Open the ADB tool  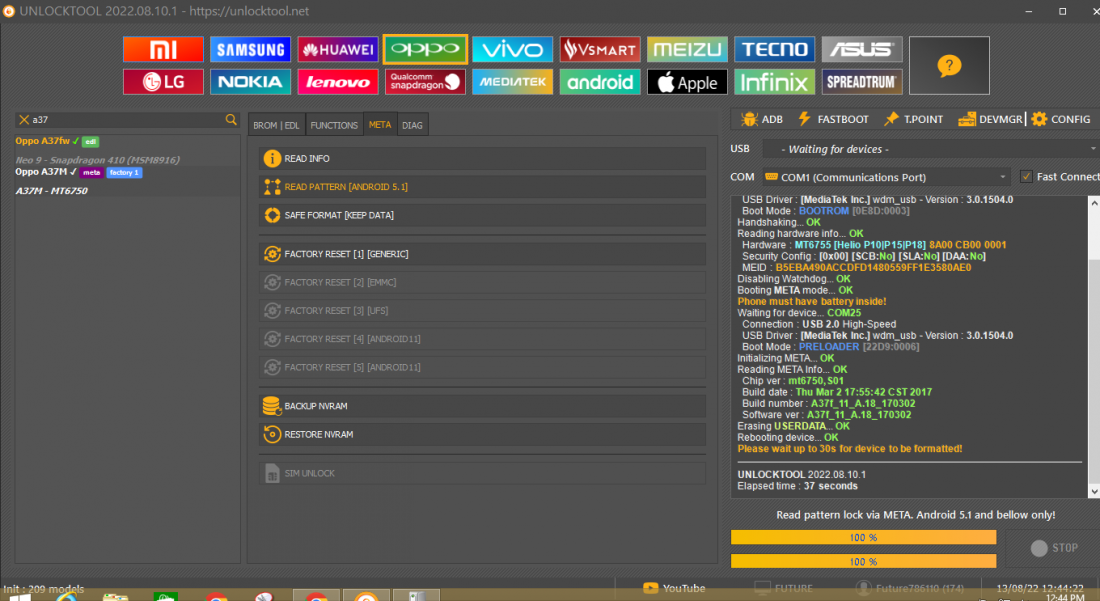point(762,119)
